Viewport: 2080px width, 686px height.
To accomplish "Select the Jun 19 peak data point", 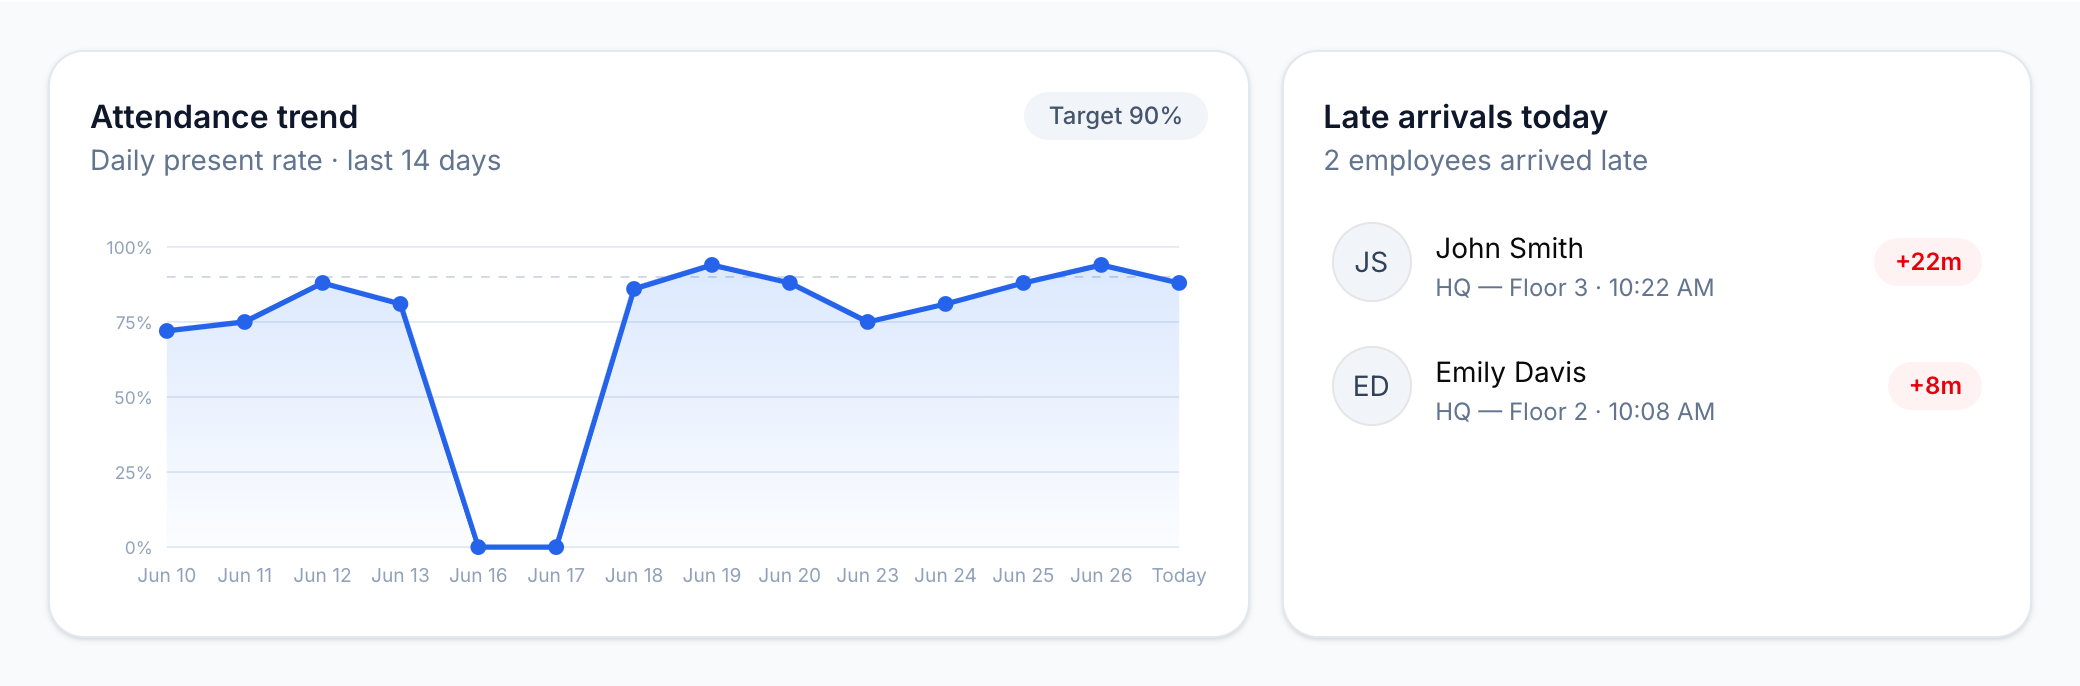I will click(x=712, y=265).
